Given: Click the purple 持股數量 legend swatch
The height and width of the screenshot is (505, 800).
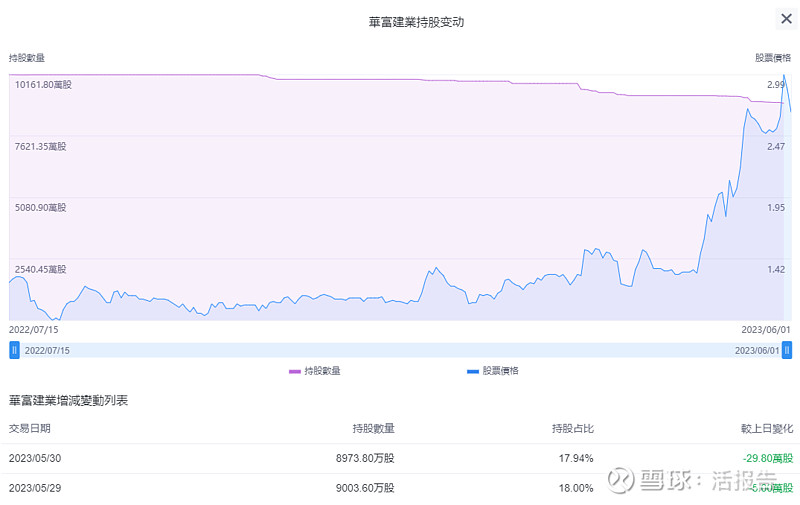Looking at the screenshot, I should [295, 371].
